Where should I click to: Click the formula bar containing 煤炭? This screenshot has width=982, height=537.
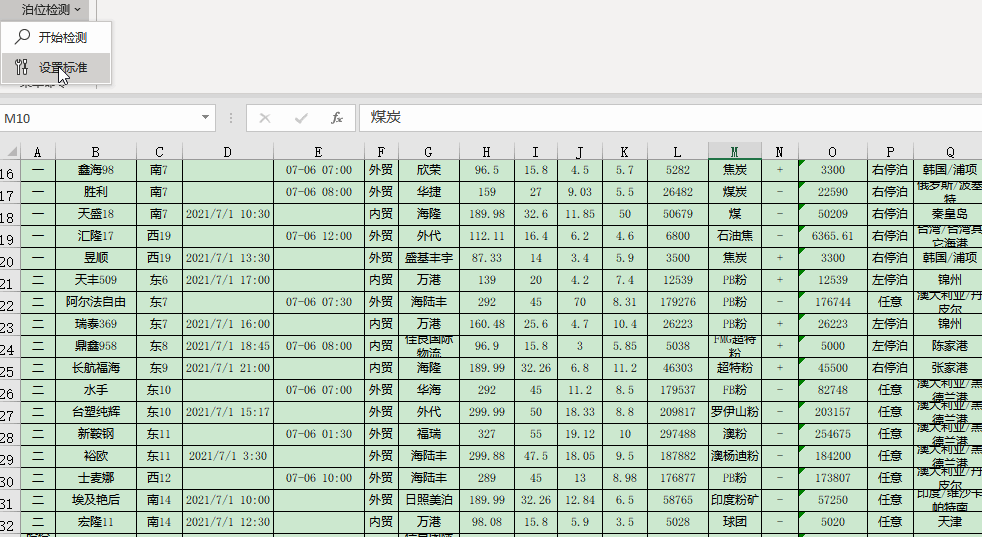click(670, 118)
